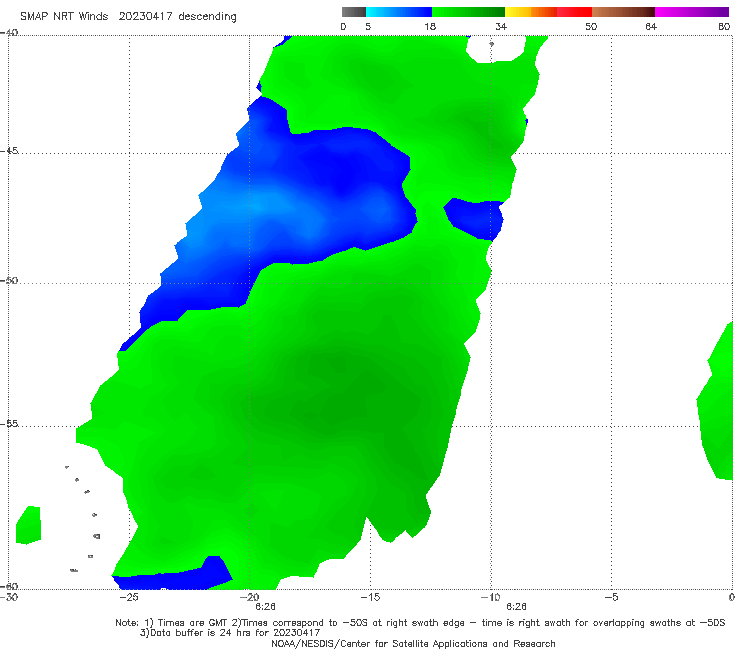The image size is (740, 650).
Task: Click the gray segment of the wind colorbar
Action: (353, 12)
